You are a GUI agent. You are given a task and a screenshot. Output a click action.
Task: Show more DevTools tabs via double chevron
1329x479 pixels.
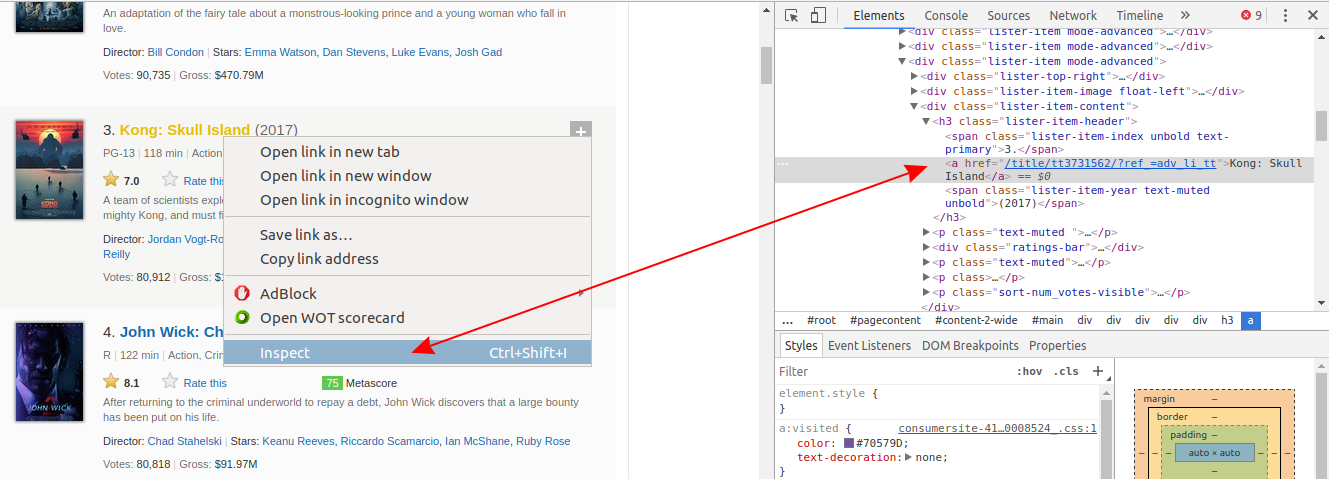[1185, 15]
